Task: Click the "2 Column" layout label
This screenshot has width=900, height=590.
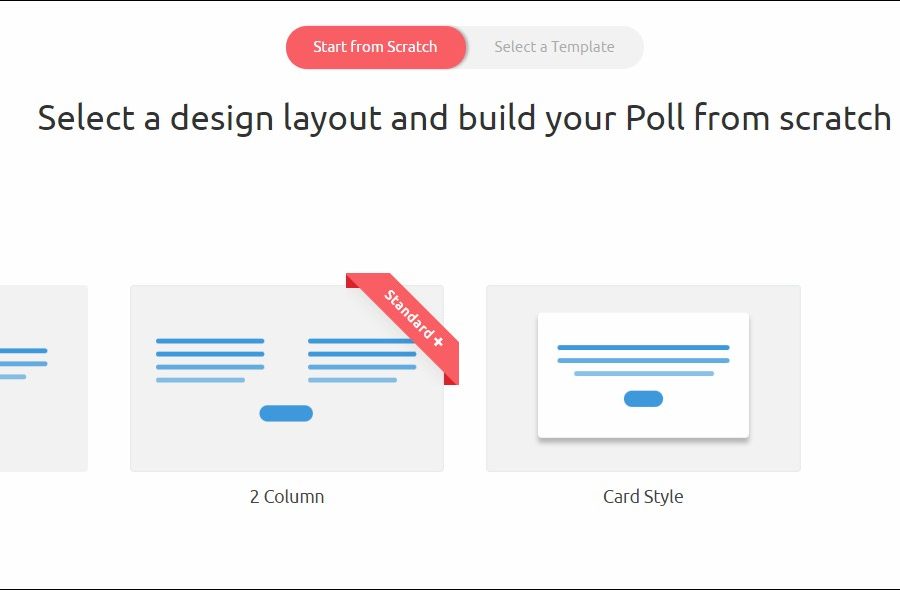Action: click(x=287, y=496)
